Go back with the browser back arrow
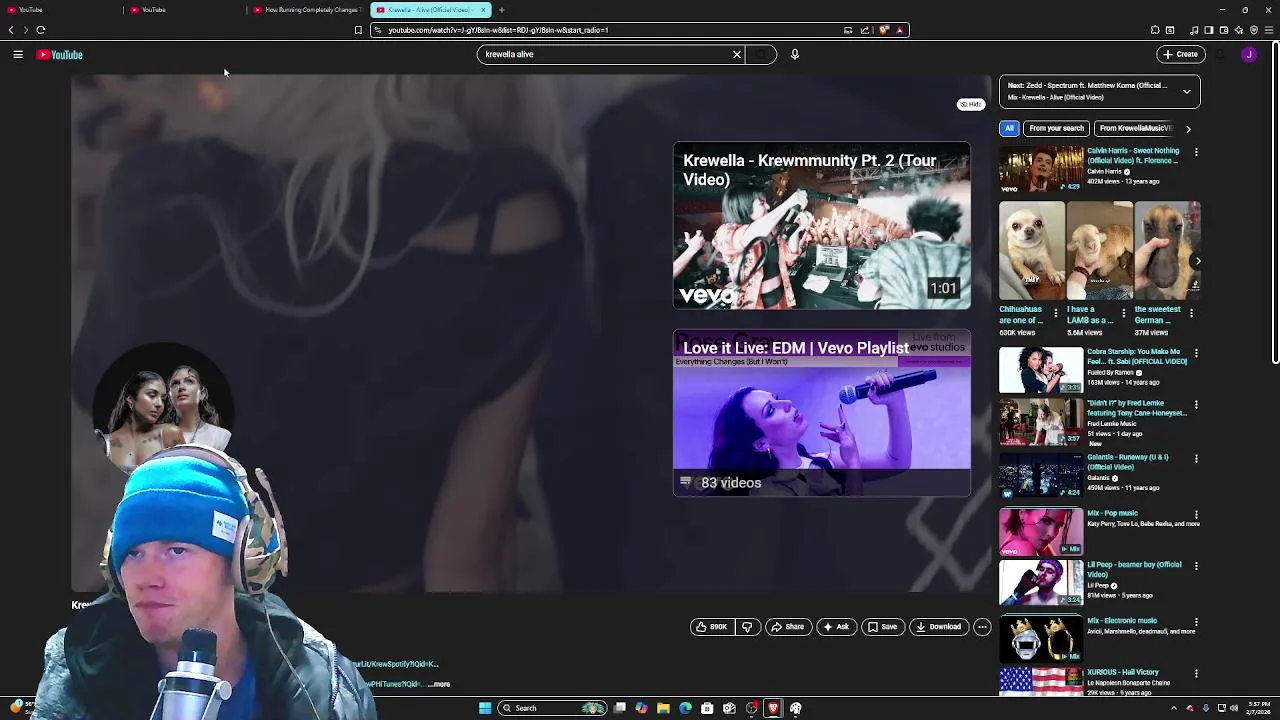The width and height of the screenshot is (1280, 720). tap(11, 30)
